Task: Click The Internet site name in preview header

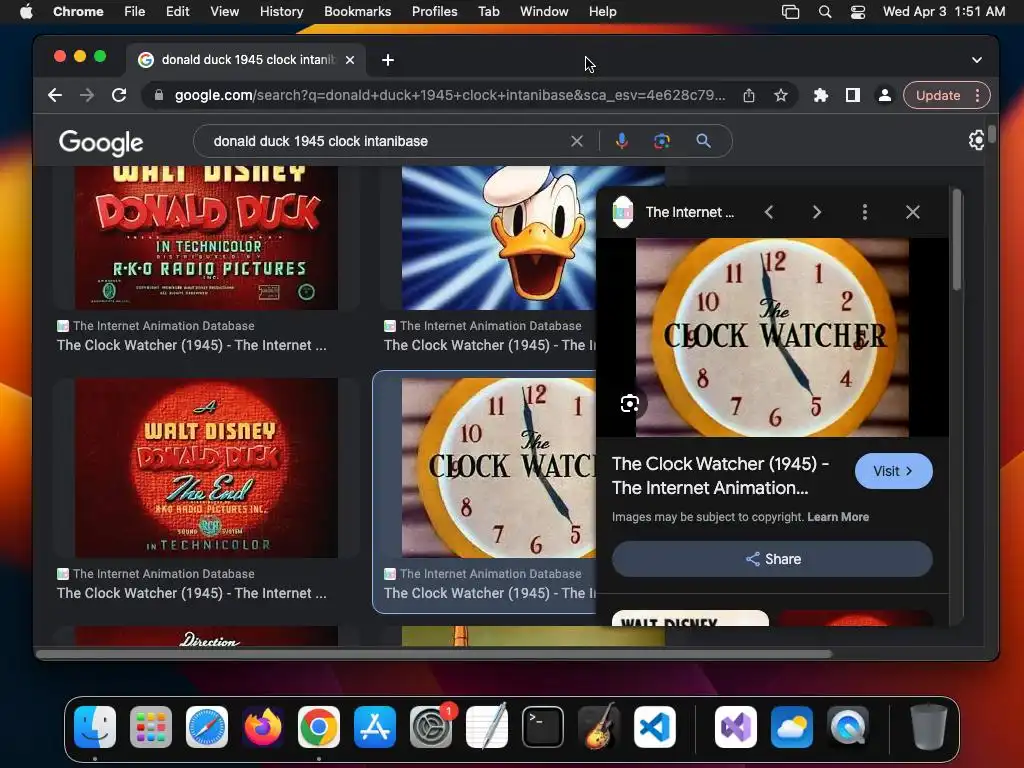Action: coord(690,212)
